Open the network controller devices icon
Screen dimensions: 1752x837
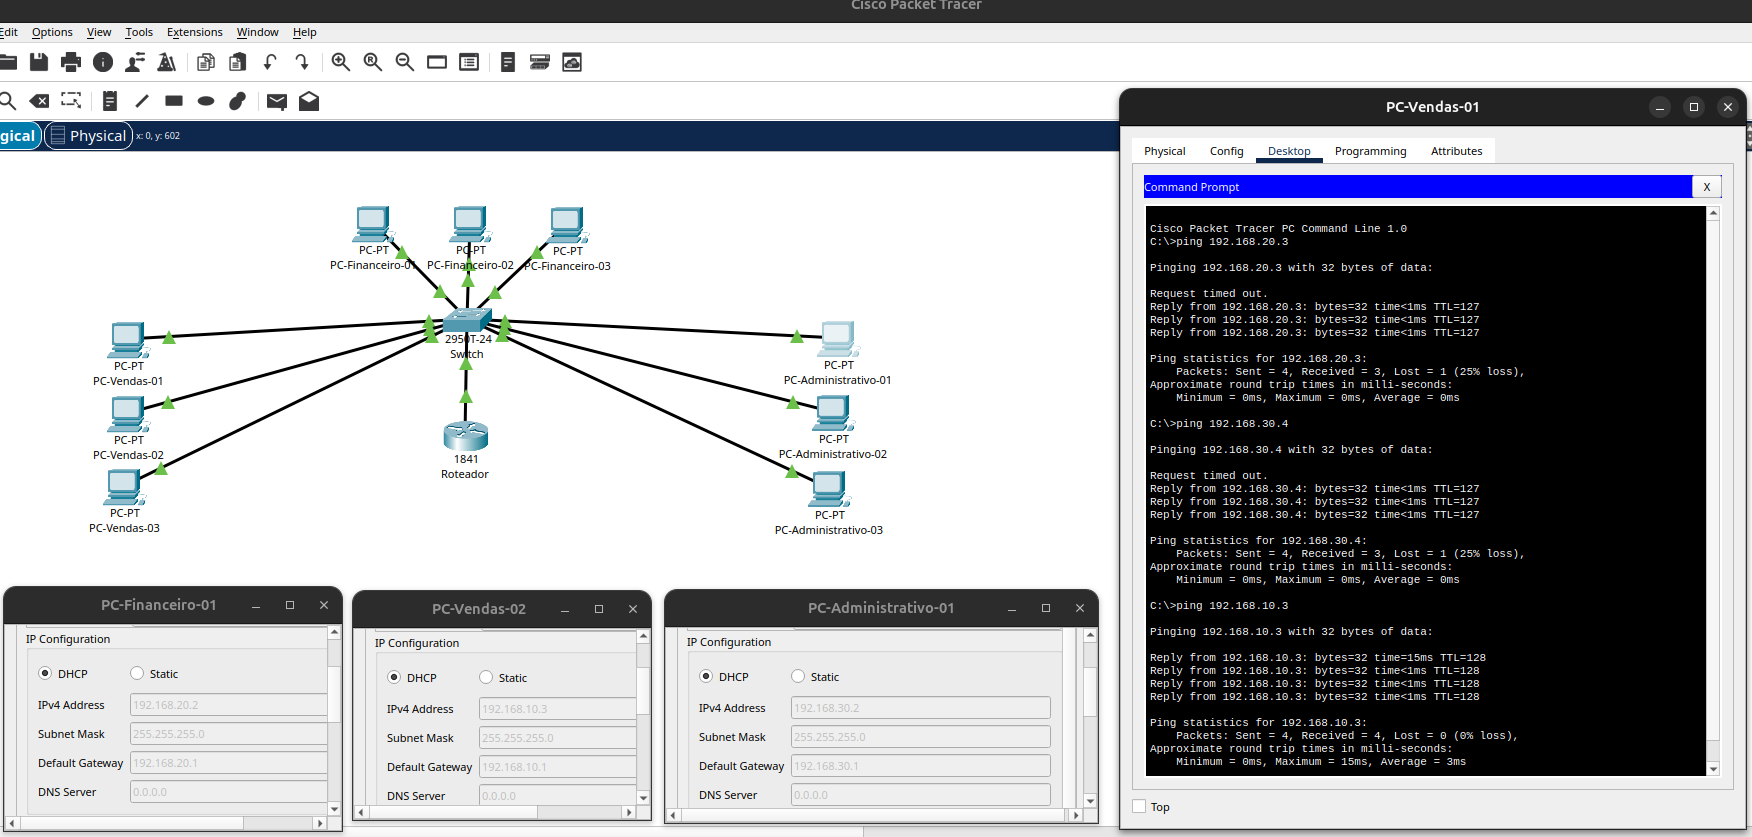[x=540, y=62]
